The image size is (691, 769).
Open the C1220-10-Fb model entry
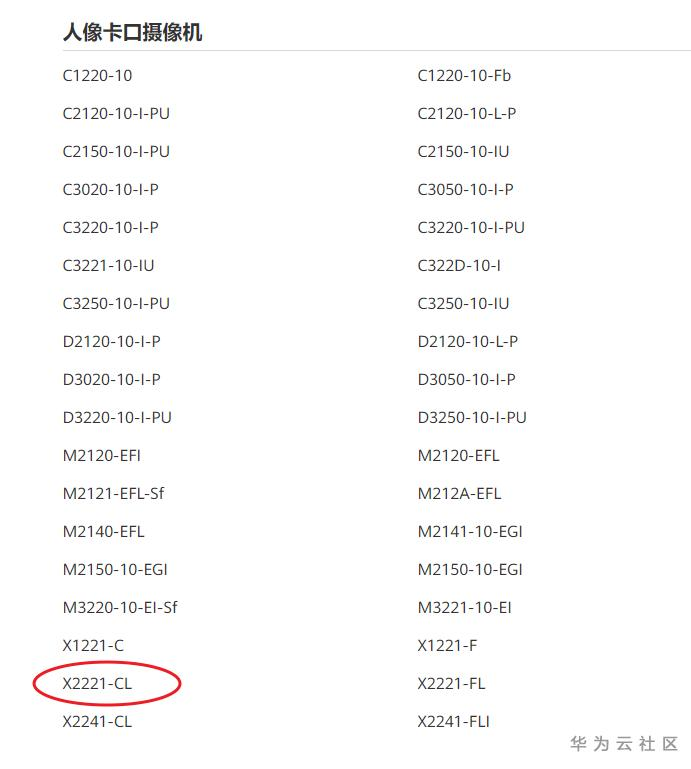(x=464, y=76)
